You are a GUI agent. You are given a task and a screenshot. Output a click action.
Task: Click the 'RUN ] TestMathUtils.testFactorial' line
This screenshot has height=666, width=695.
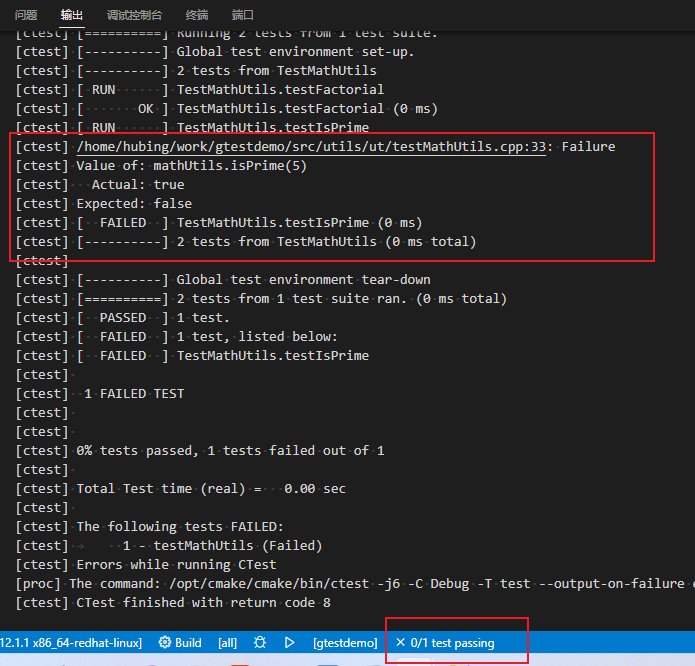200,90
